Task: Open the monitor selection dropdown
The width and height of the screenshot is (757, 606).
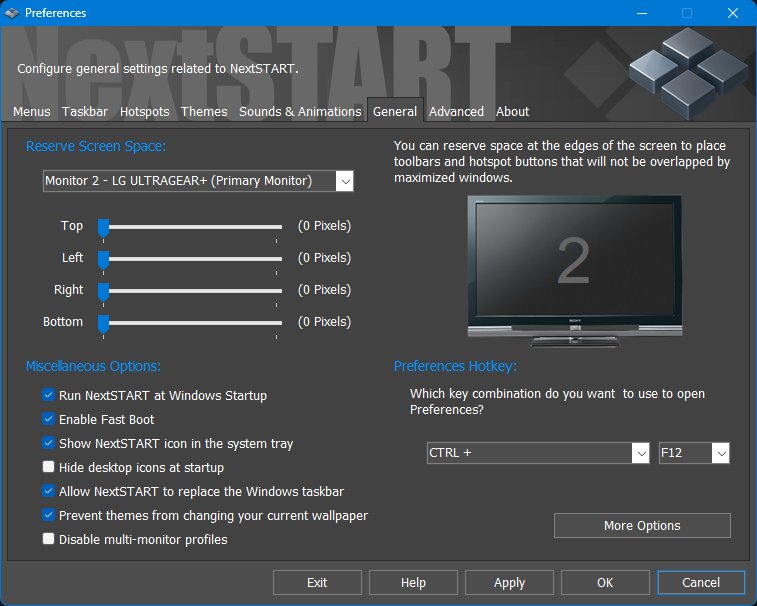Action: [x=198, y=181]
